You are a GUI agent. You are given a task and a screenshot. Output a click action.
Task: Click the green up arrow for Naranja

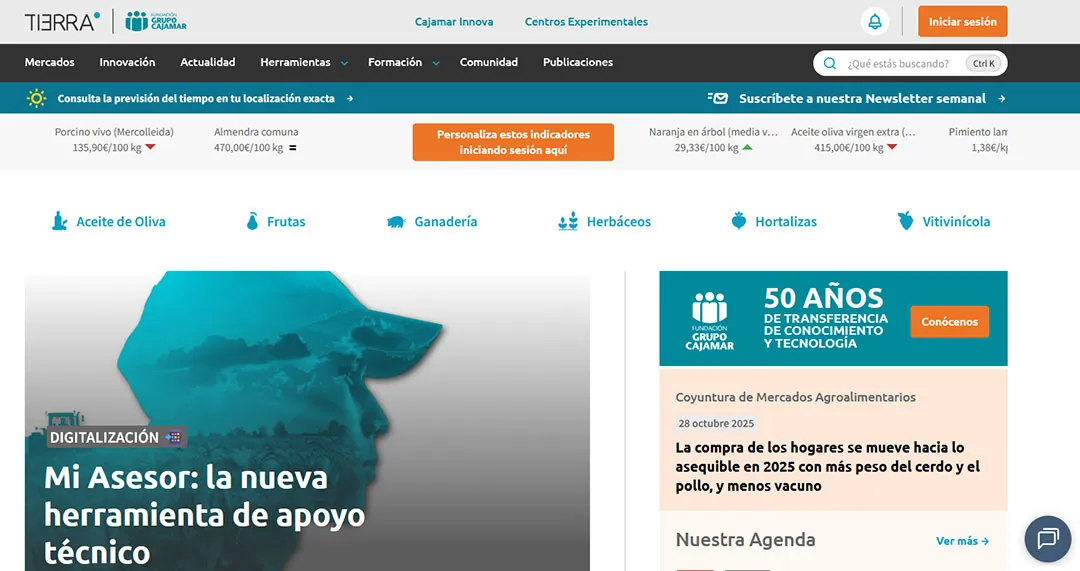[x=747, y=147]
